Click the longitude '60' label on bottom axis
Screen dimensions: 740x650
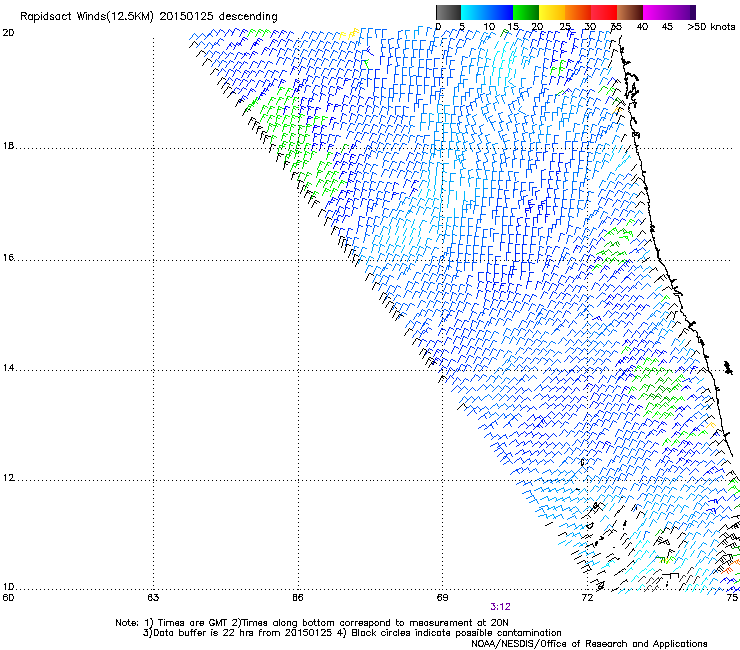pyautogui.click(x=8, y=598)
